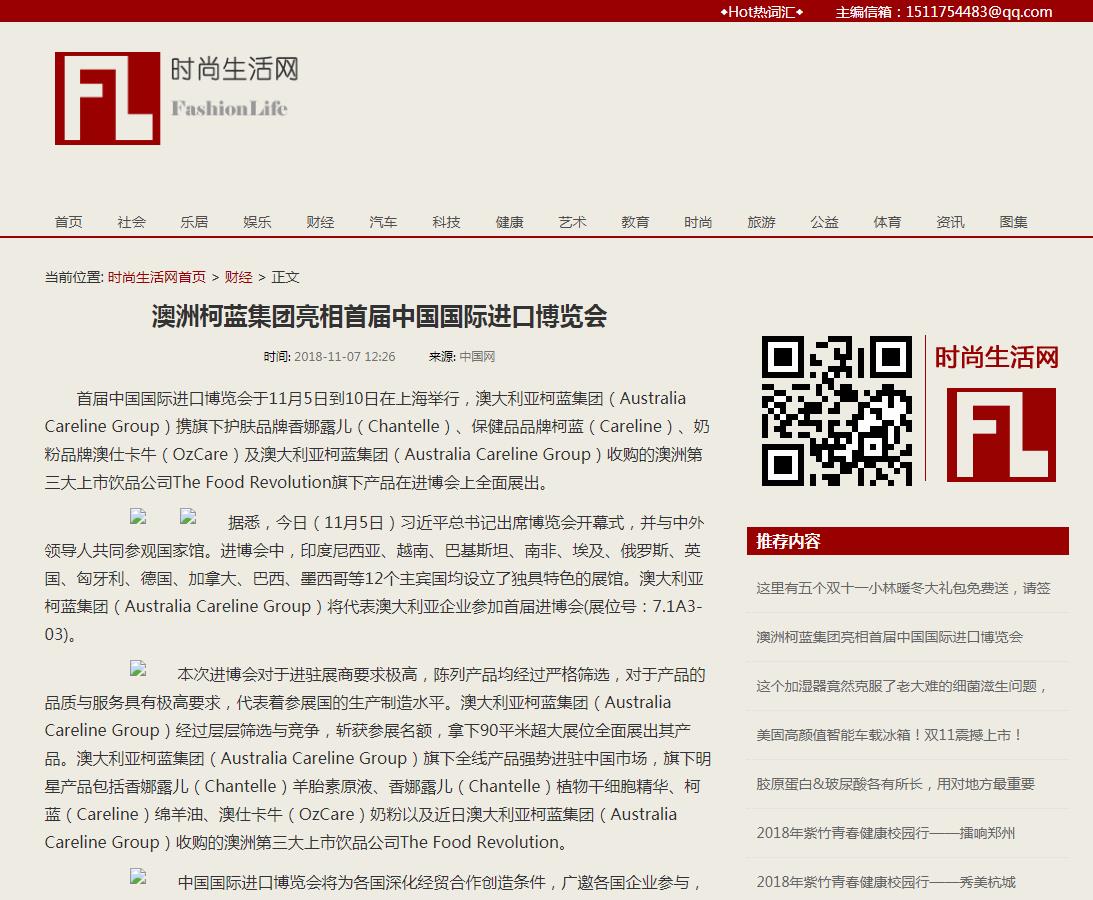Click the 财经 breadcrumb link
The width and height of the screenshot is (1093, 900).
click(x=238, y=277)
